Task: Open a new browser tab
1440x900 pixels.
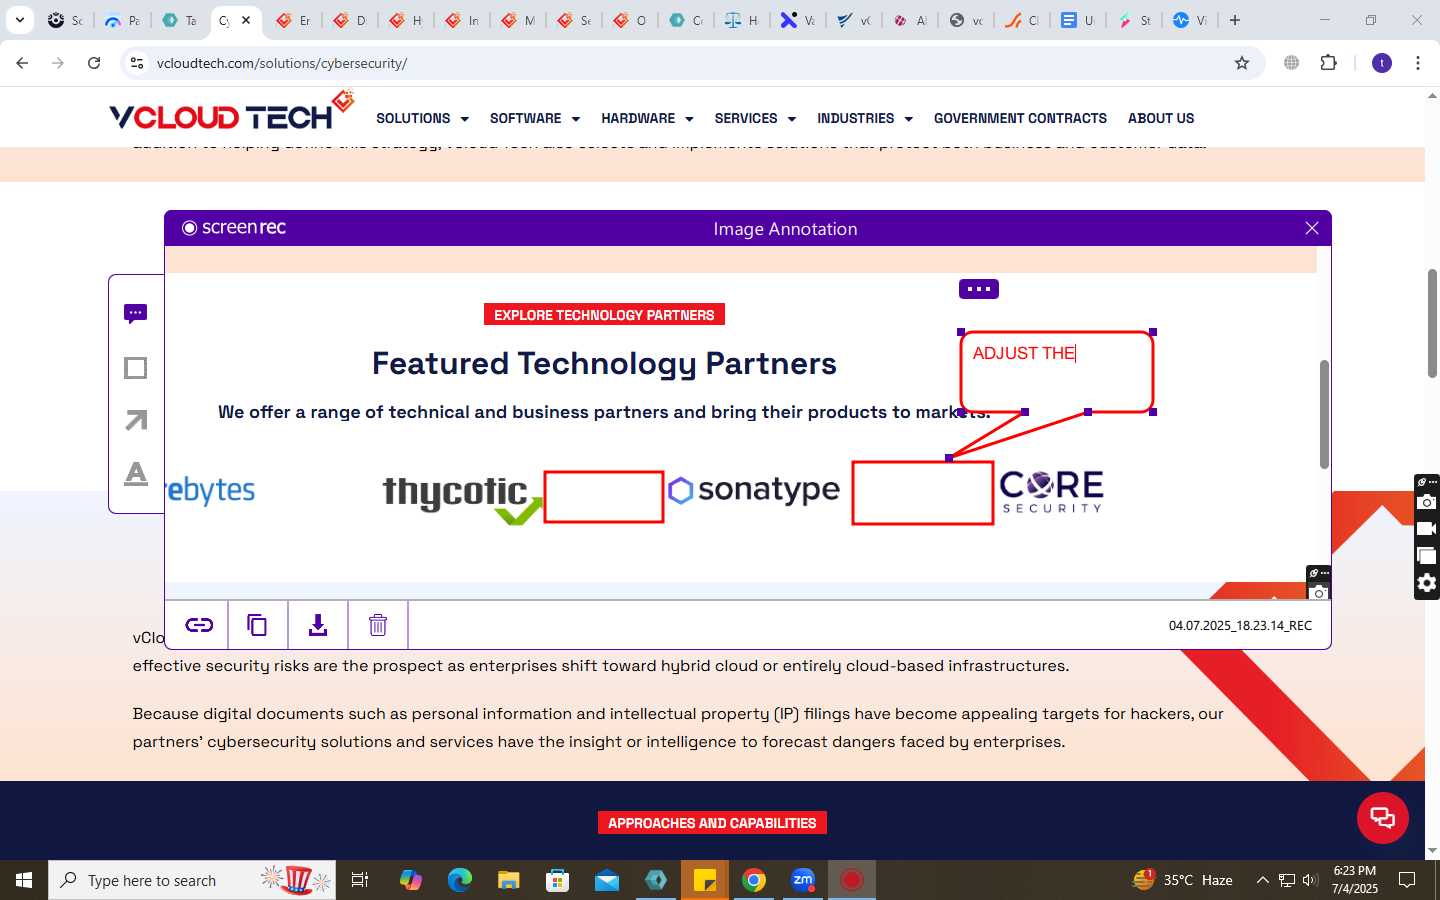Action: [x=1235, y=20]
